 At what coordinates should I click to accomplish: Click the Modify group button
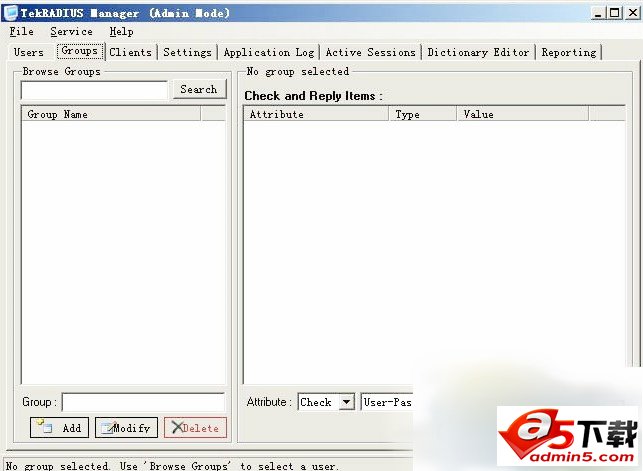(x=126, y=428)
